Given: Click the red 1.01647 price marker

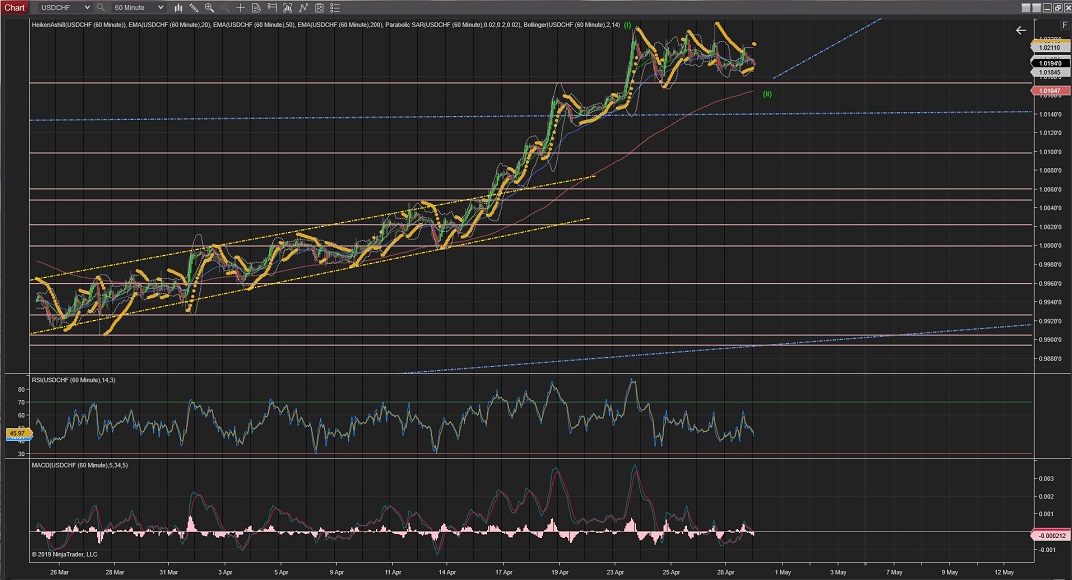Looking at the screenshot, I should point(1049,91).
